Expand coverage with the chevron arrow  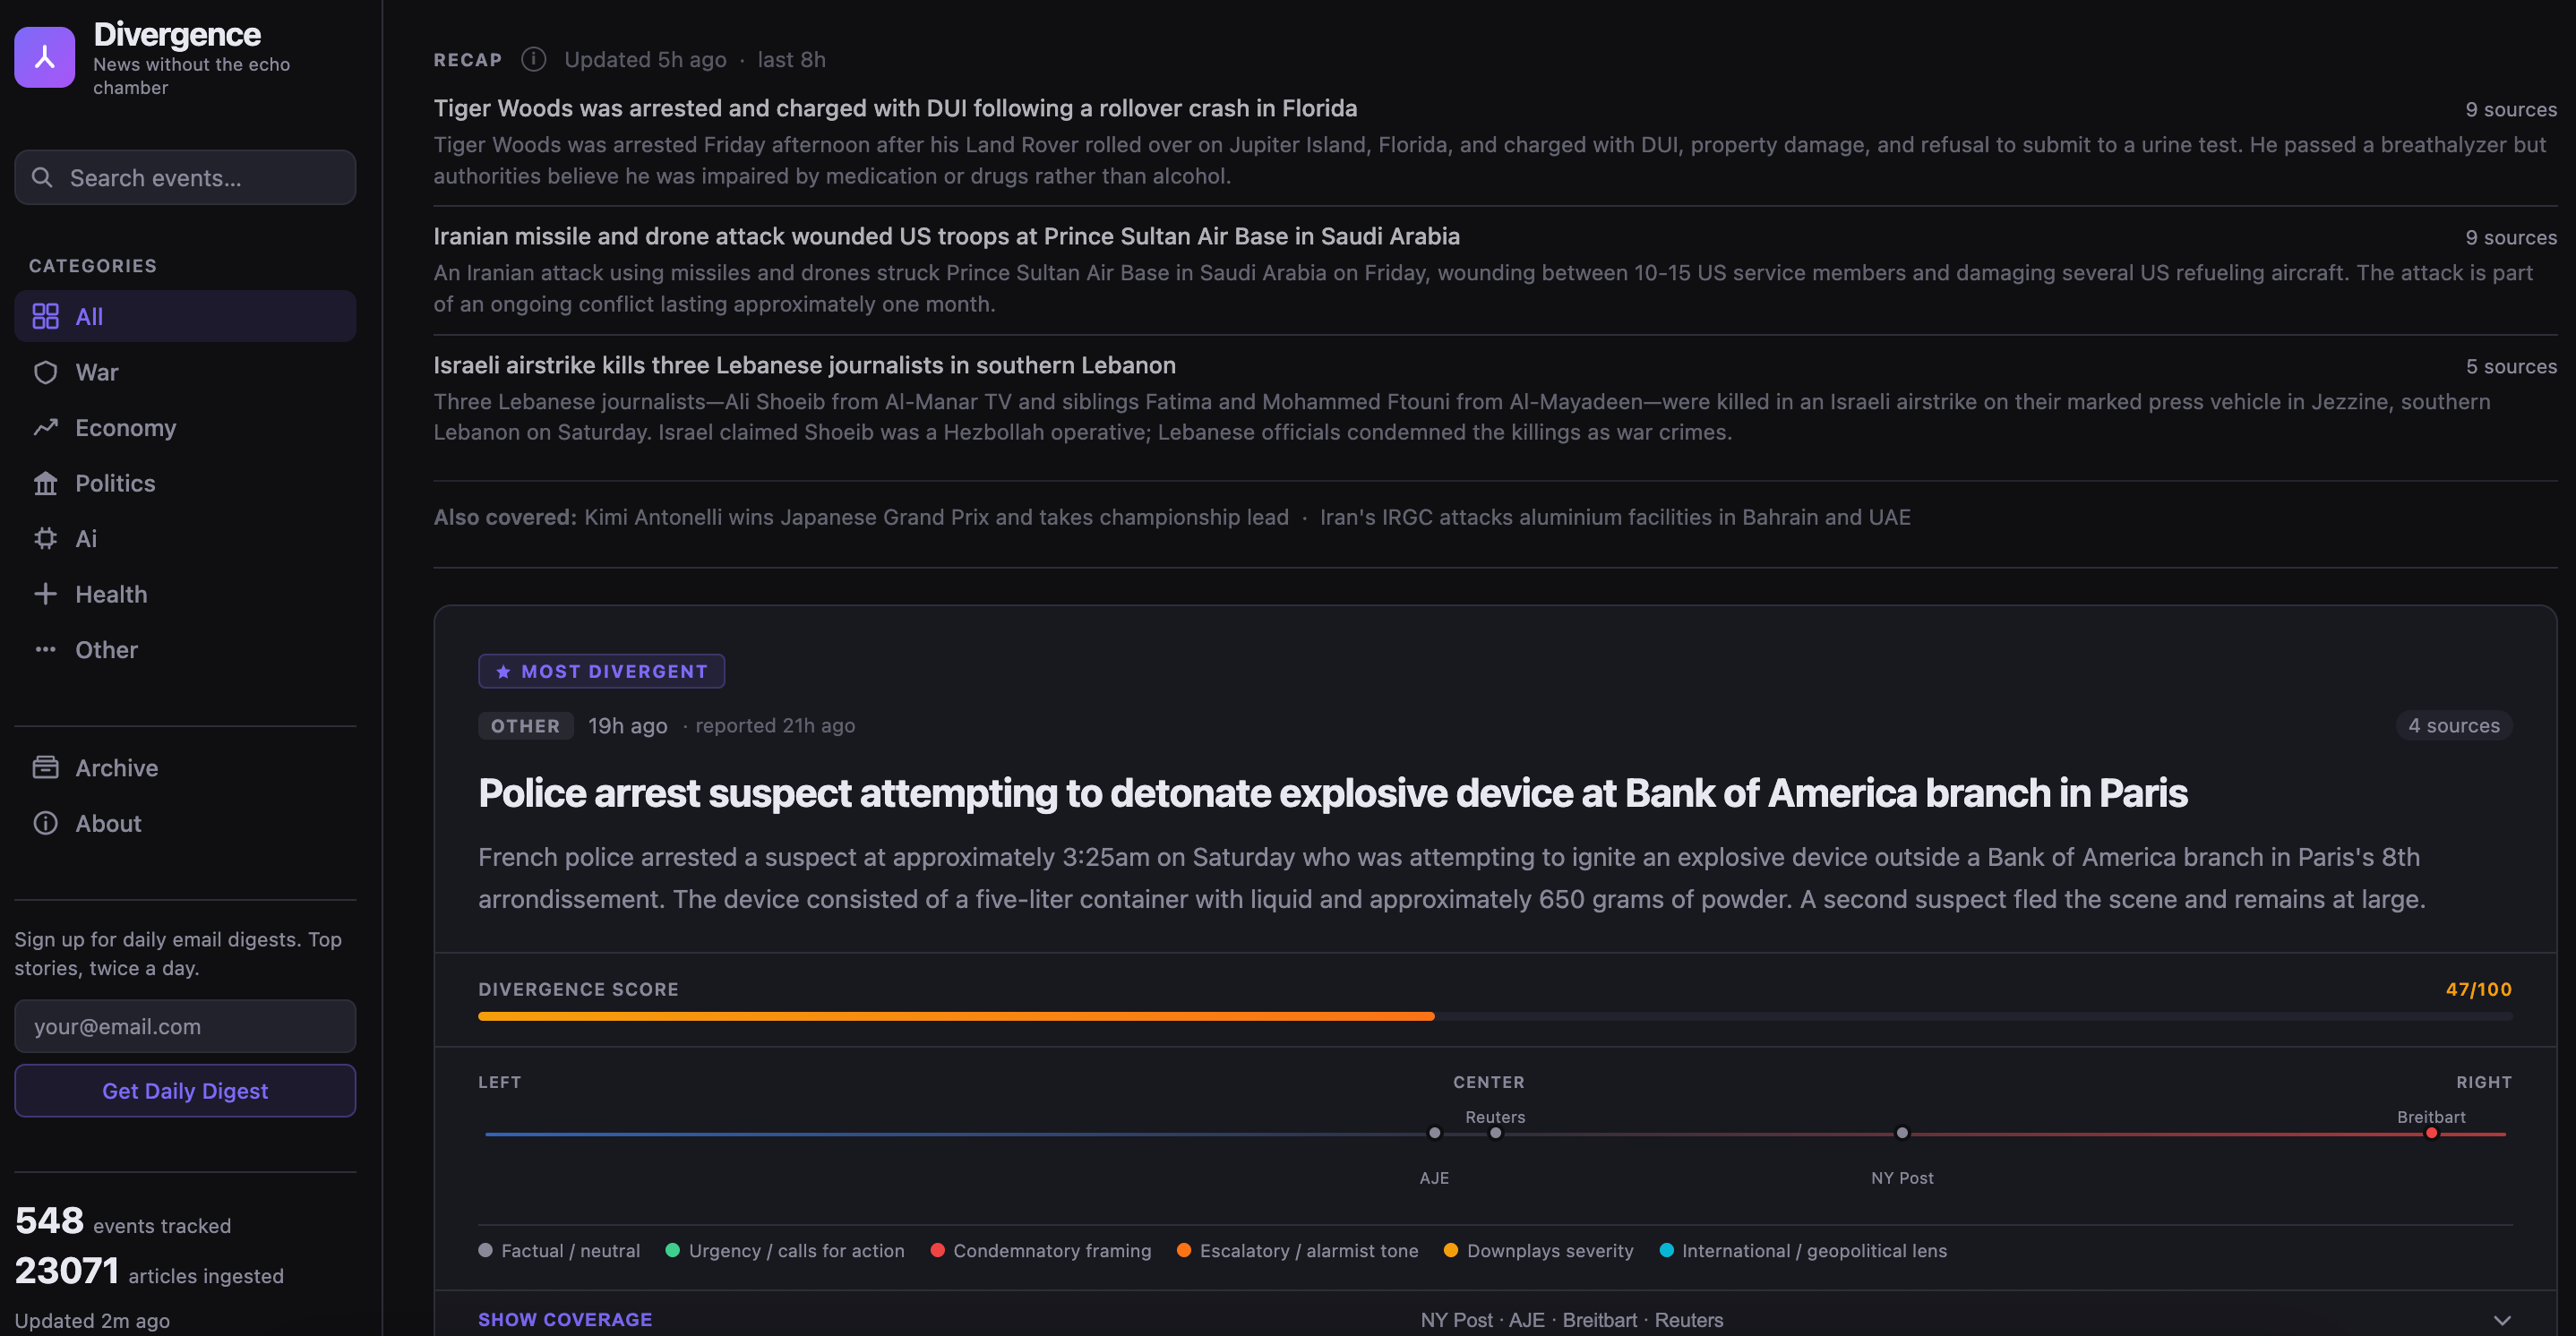2501,1320
